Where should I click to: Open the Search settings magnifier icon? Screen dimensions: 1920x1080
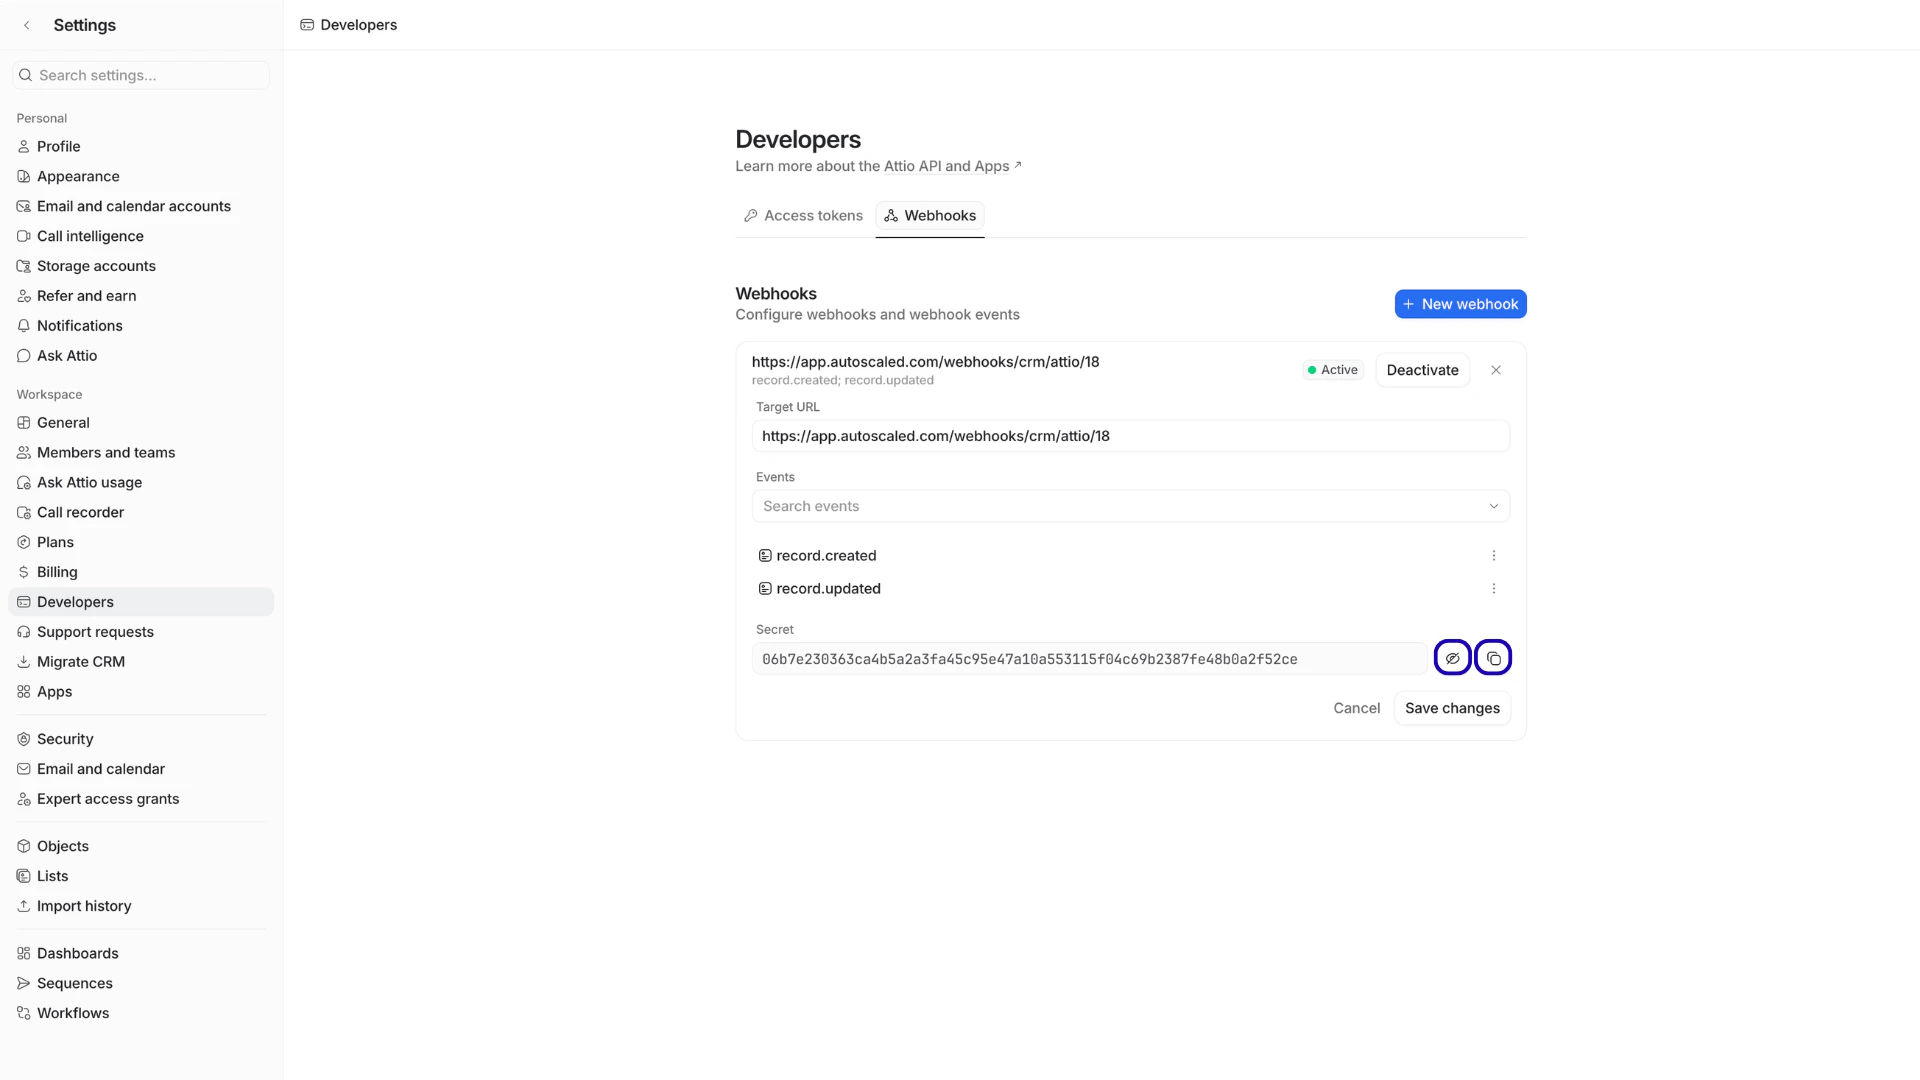click(x=24, y=74)
